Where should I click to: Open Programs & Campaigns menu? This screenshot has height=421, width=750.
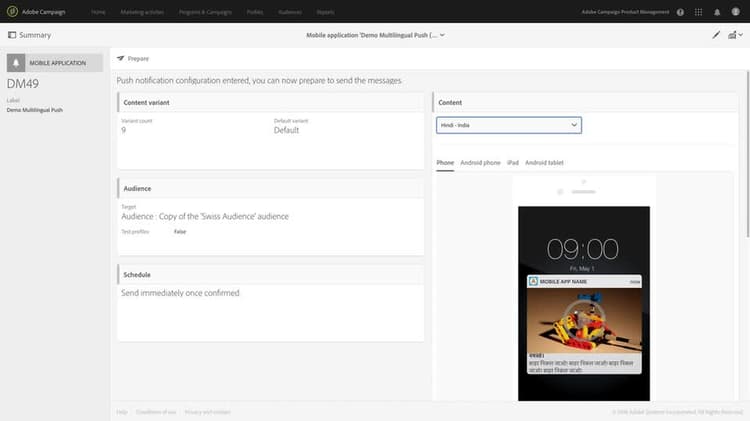pos(205,12)
